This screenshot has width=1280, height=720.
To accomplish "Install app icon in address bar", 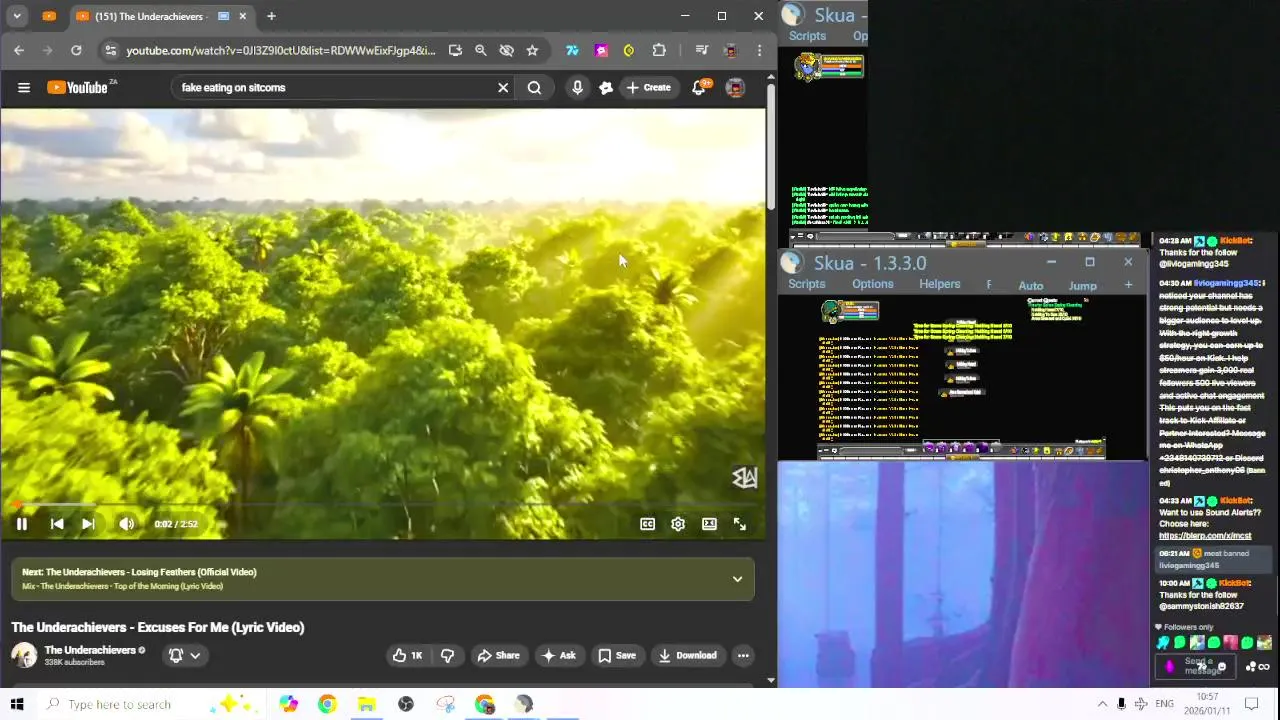I will 455,50.
